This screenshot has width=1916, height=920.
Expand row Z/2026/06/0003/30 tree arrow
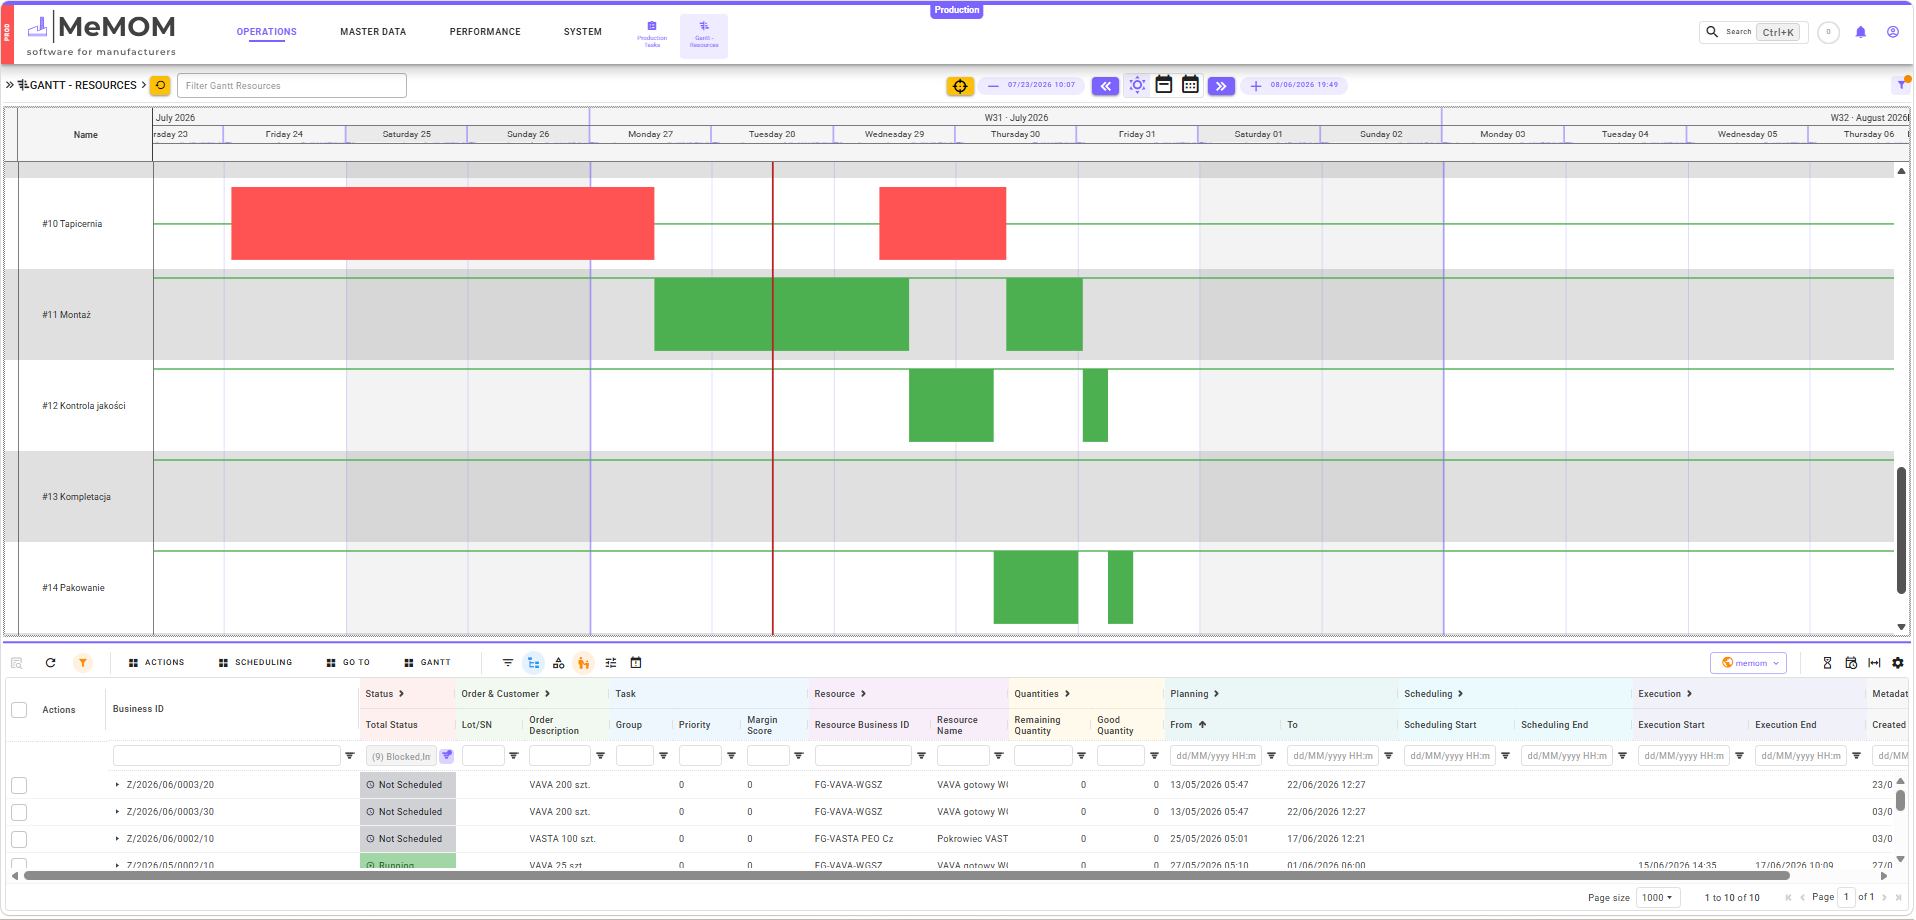coord(117,812)
